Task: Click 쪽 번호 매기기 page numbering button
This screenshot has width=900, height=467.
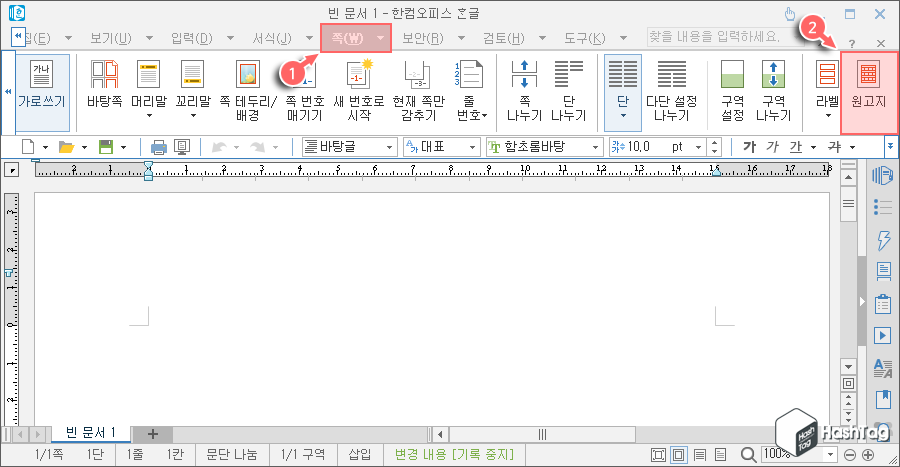Action: coord(305,90)
